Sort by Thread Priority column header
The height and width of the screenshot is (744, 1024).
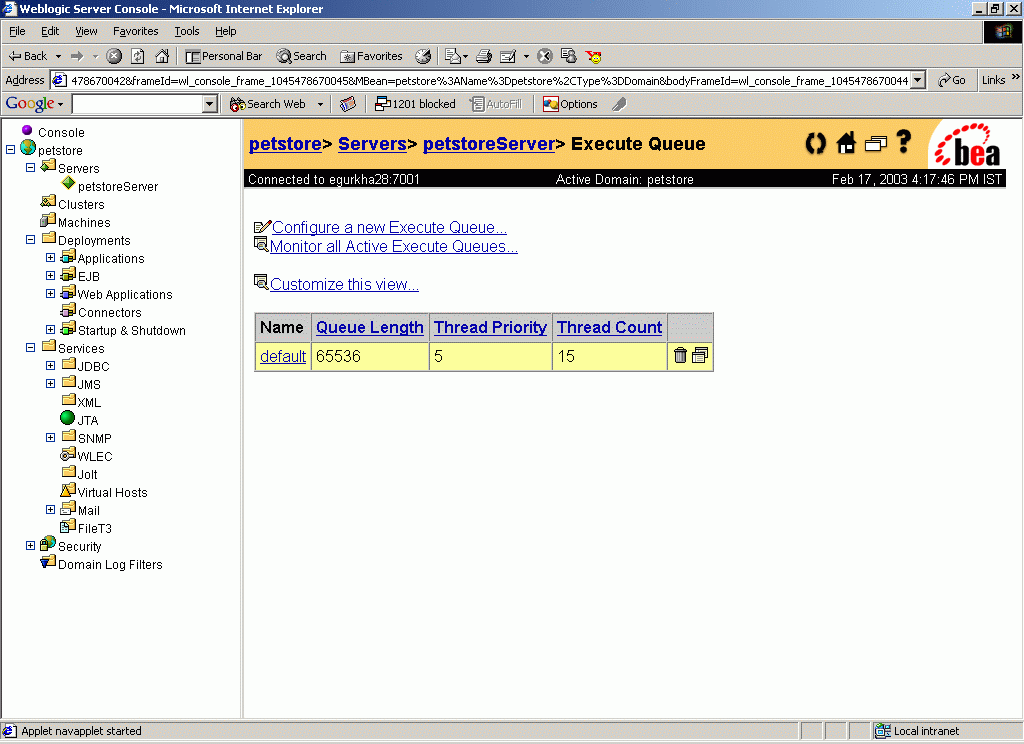(490, 327)
